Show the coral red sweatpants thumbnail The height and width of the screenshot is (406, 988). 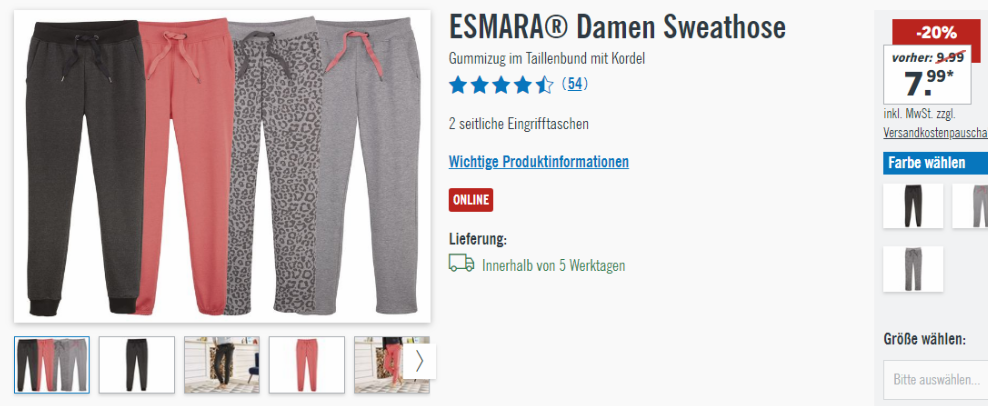click(x=307, y=365)
